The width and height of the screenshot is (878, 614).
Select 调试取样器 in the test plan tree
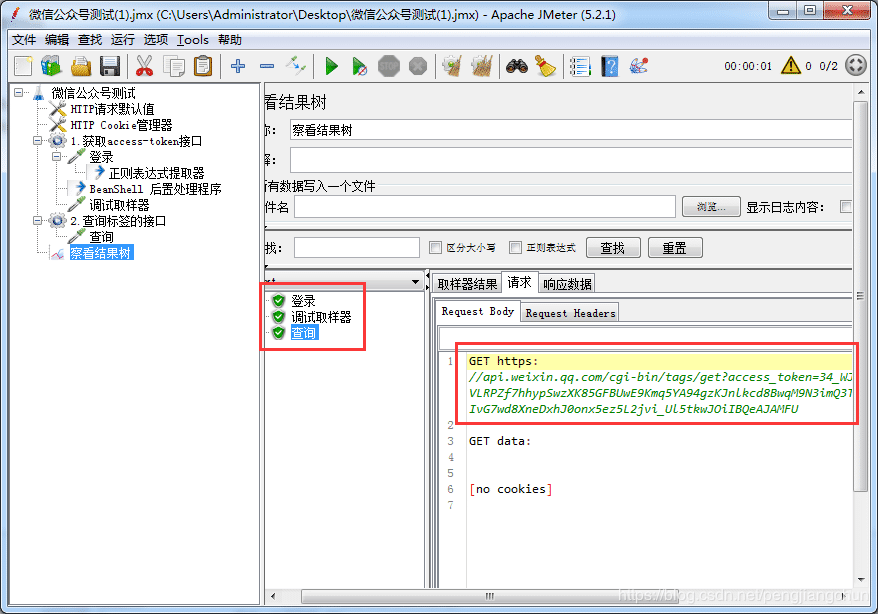click(x=119, y=205)
